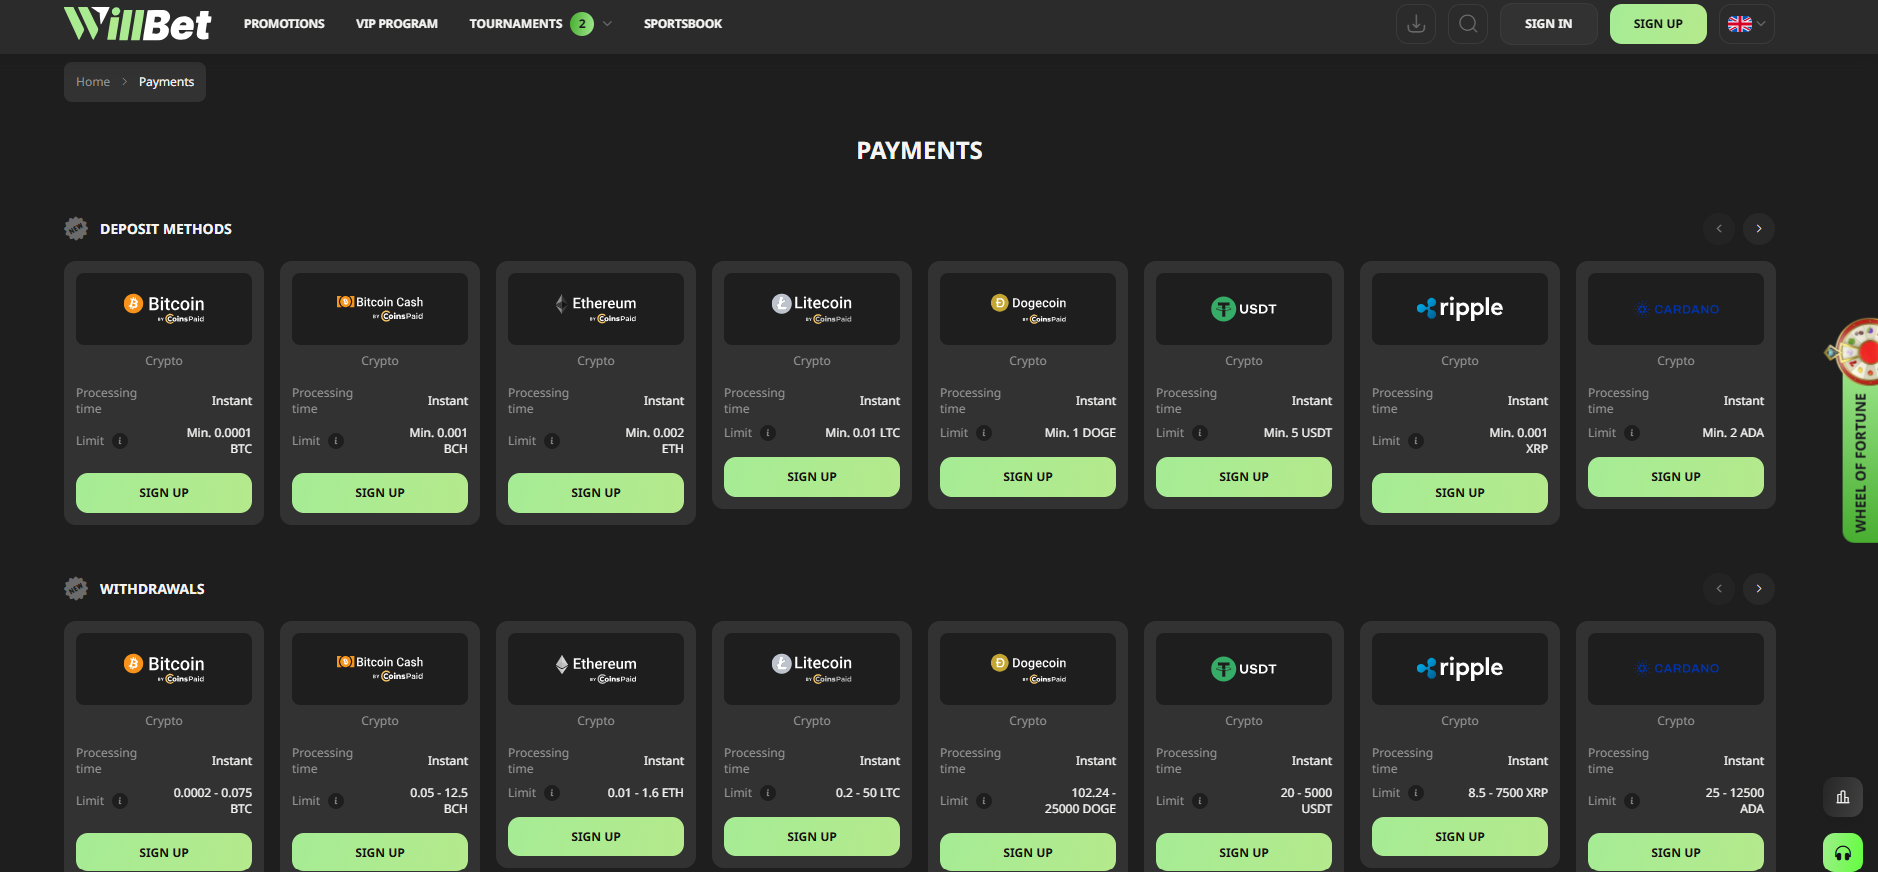Show next deposit methods with right arrow
This screenshot has width=1878, height=872.
point(1759,229)
